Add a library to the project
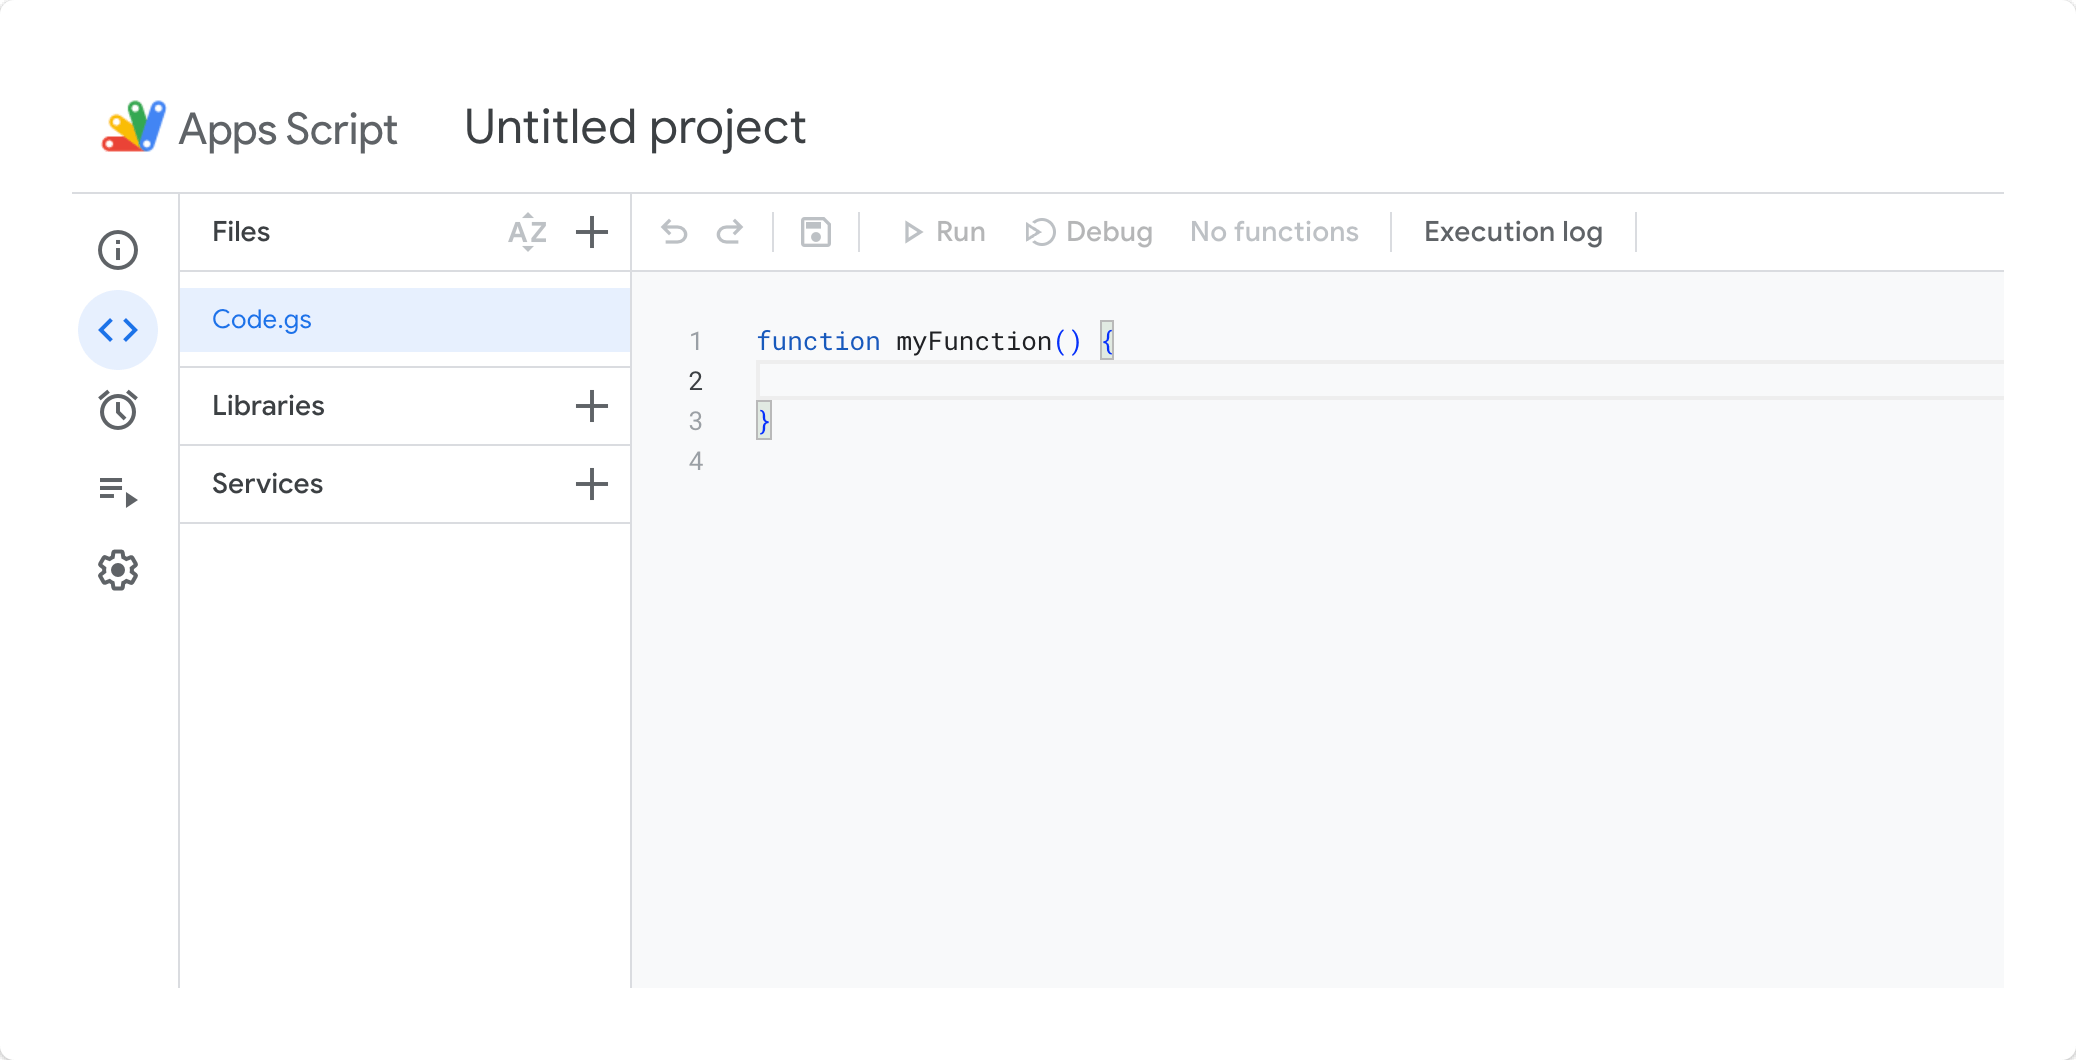2076x1060 pixels. [x=592, y=406]
